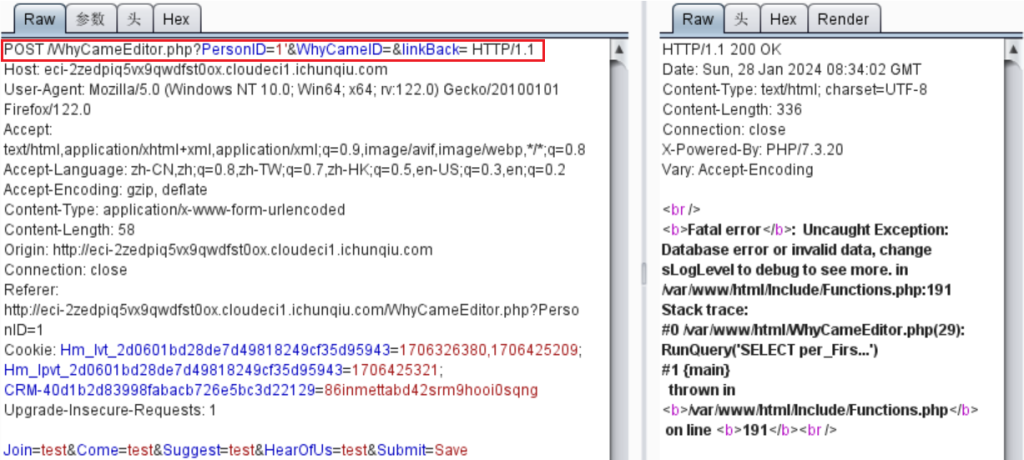Open the response Hex tab
The height and width of the screenshot is (460, 1024).
point(783,19)
